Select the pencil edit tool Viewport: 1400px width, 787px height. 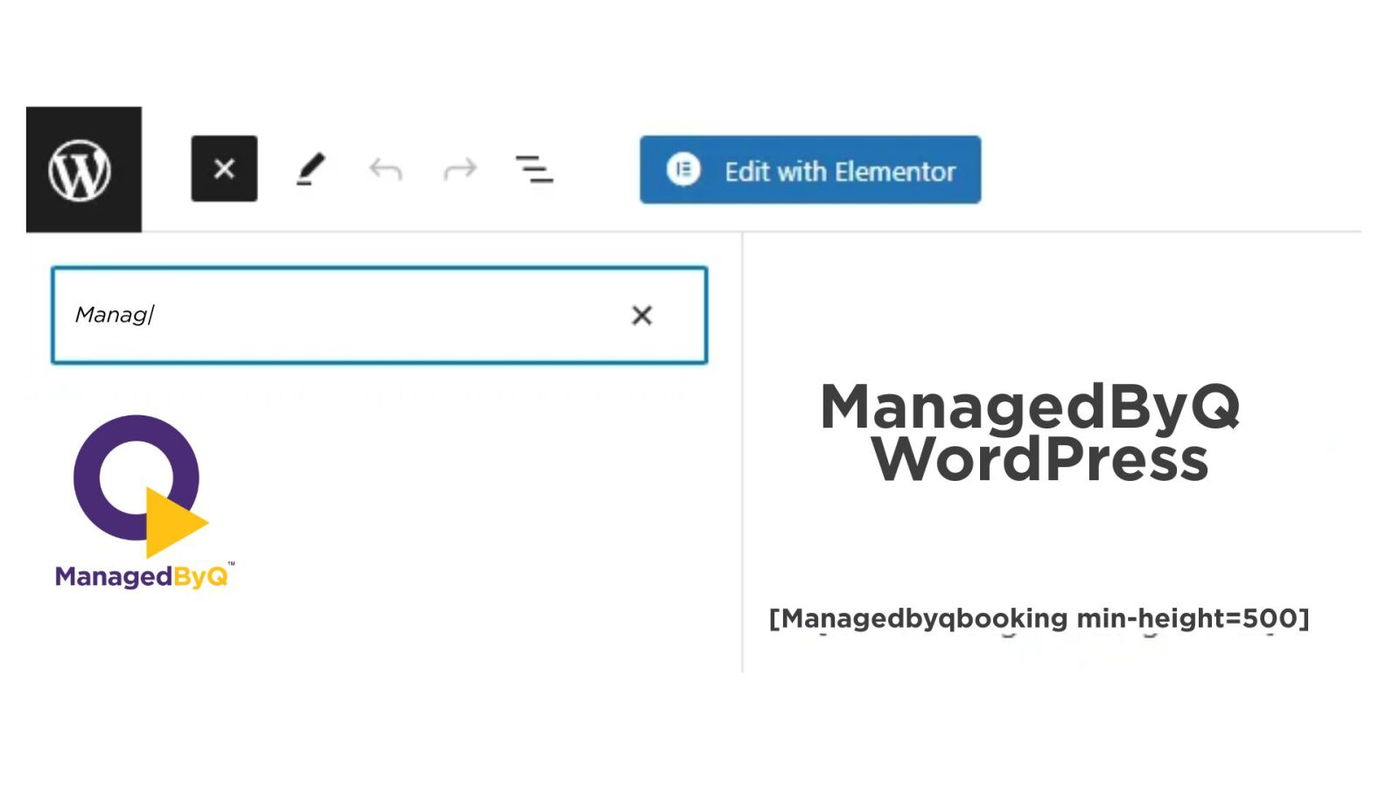[x=310, y=169]
